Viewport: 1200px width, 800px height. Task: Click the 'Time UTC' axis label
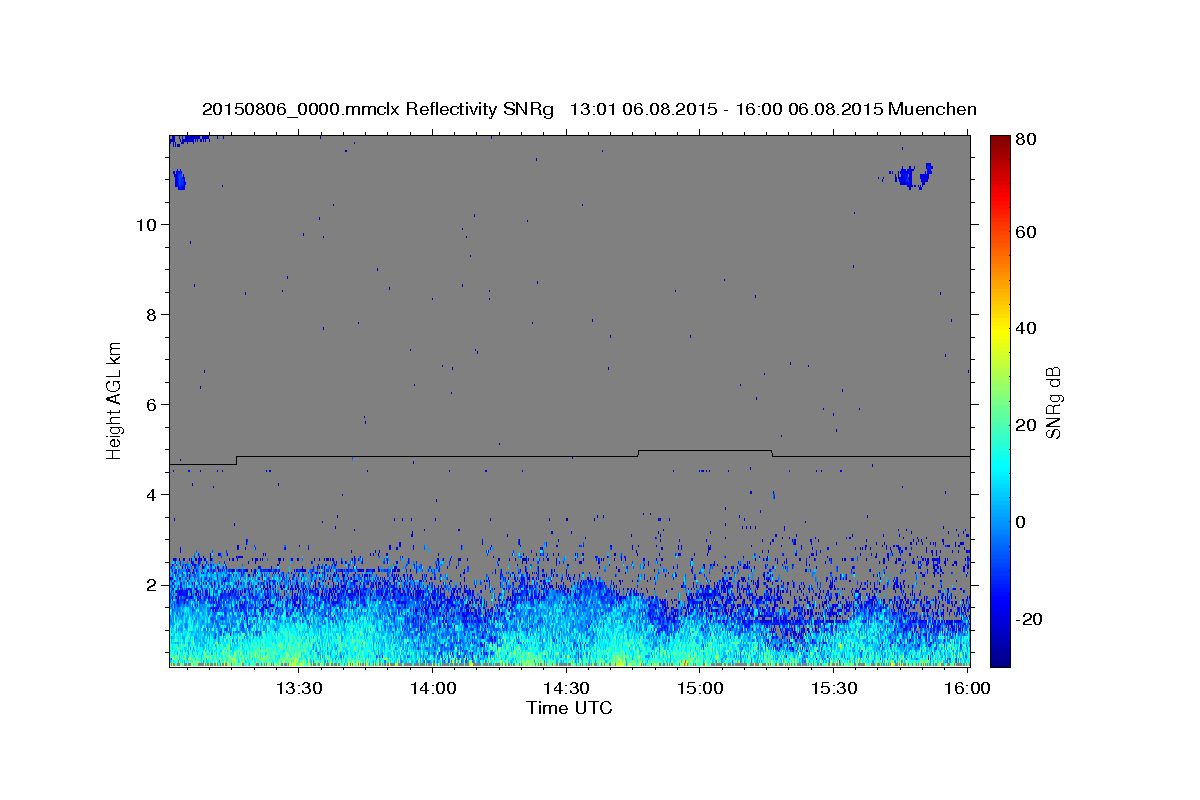click(x=569, y=708)
